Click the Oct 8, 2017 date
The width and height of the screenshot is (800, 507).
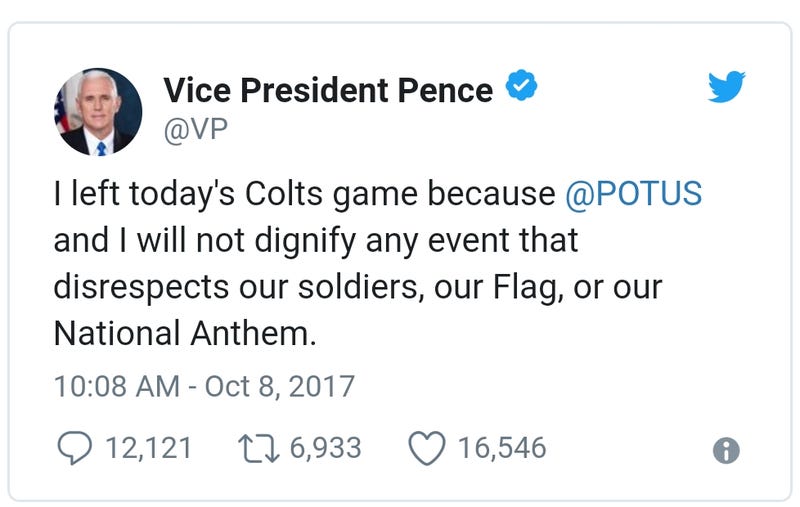(280, 386)
